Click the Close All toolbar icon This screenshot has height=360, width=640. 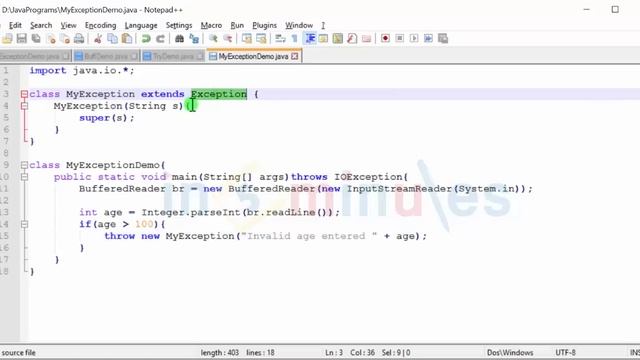pyautogui.click(x=65, y=39)
